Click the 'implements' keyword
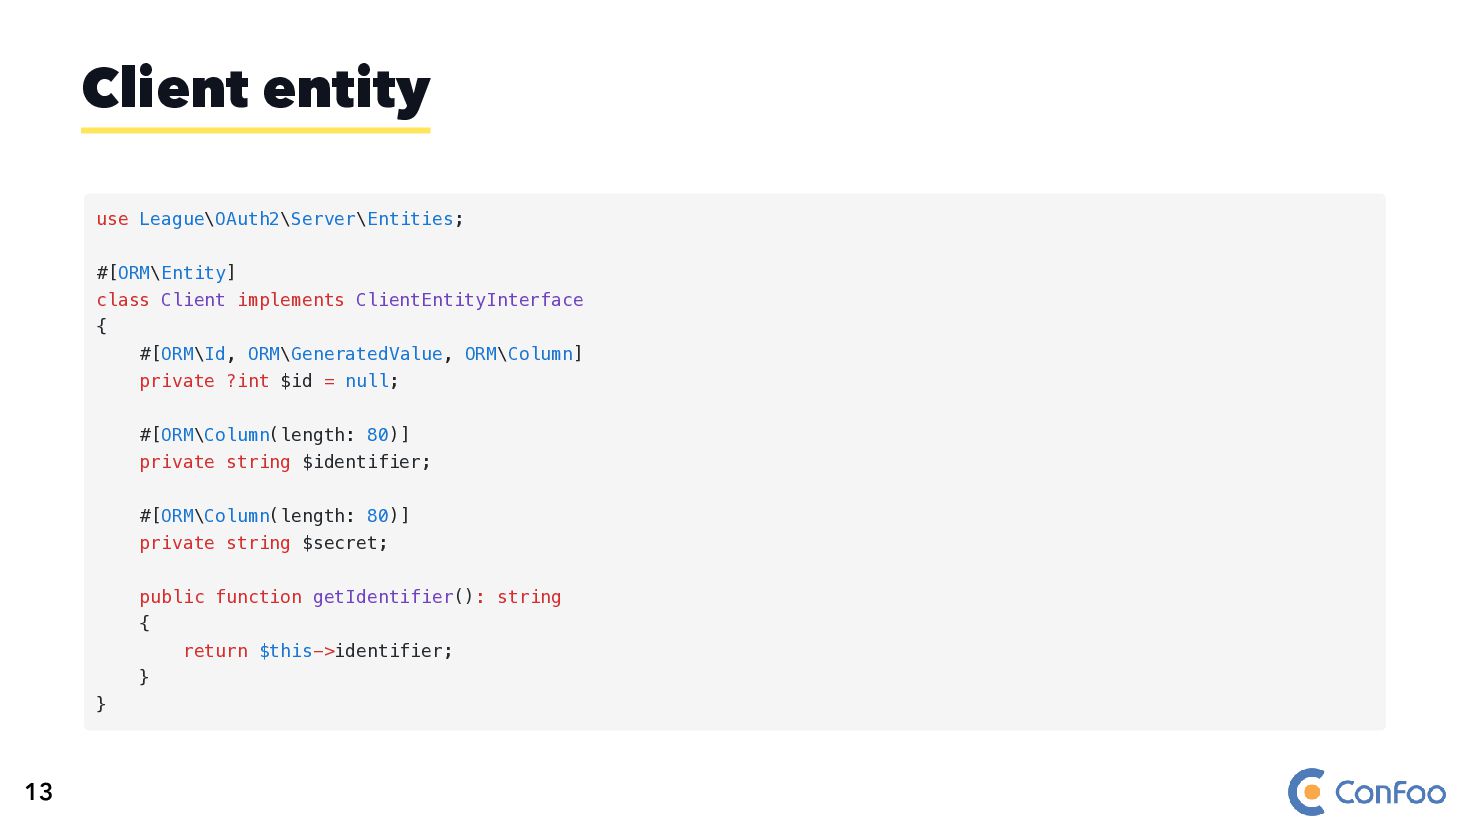This screenshot has width=1470, height=828. tap(290, 300)
